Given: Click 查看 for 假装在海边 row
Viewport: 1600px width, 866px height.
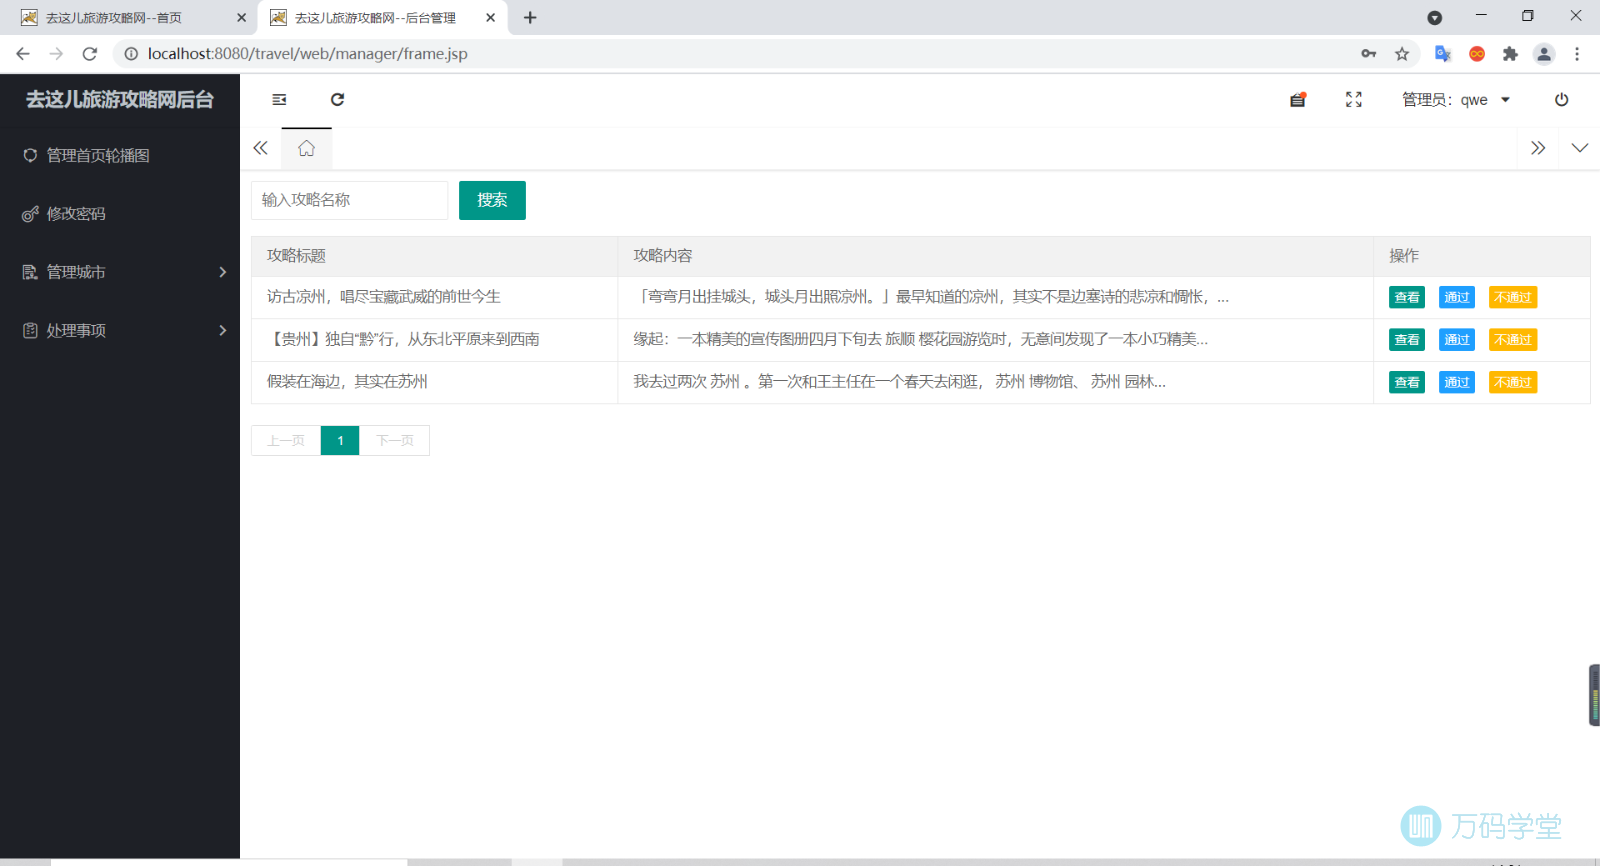Looking at the screenshot, I should coord(1407,382).
